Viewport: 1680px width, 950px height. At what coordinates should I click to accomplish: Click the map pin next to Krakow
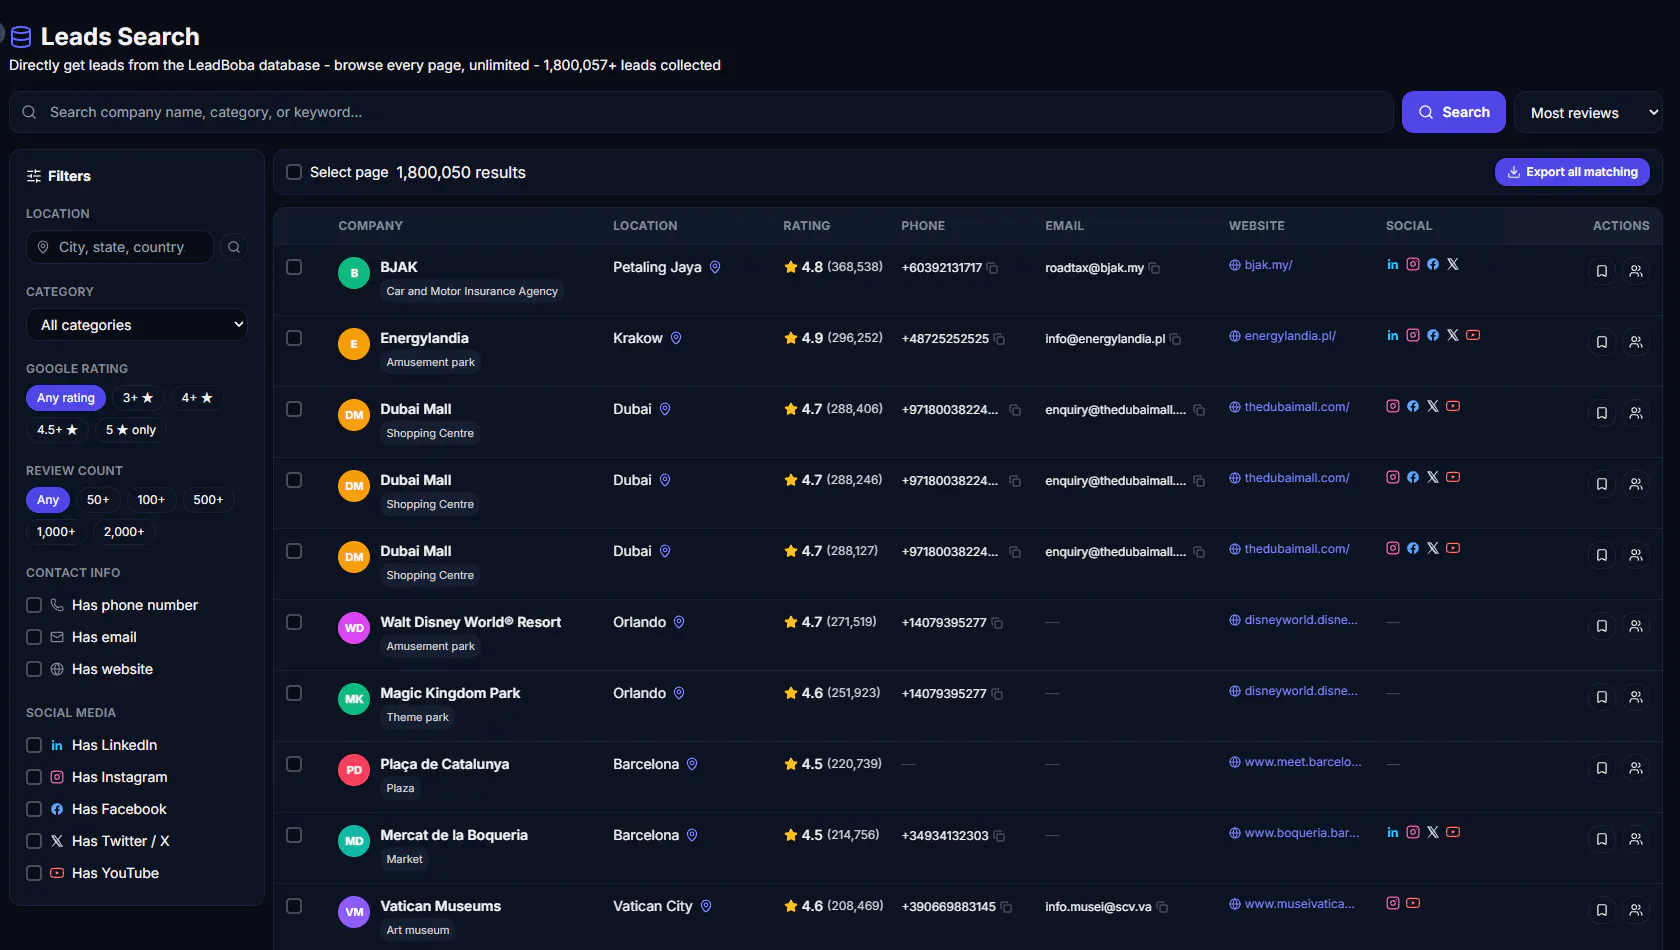(x=676, y=338)
